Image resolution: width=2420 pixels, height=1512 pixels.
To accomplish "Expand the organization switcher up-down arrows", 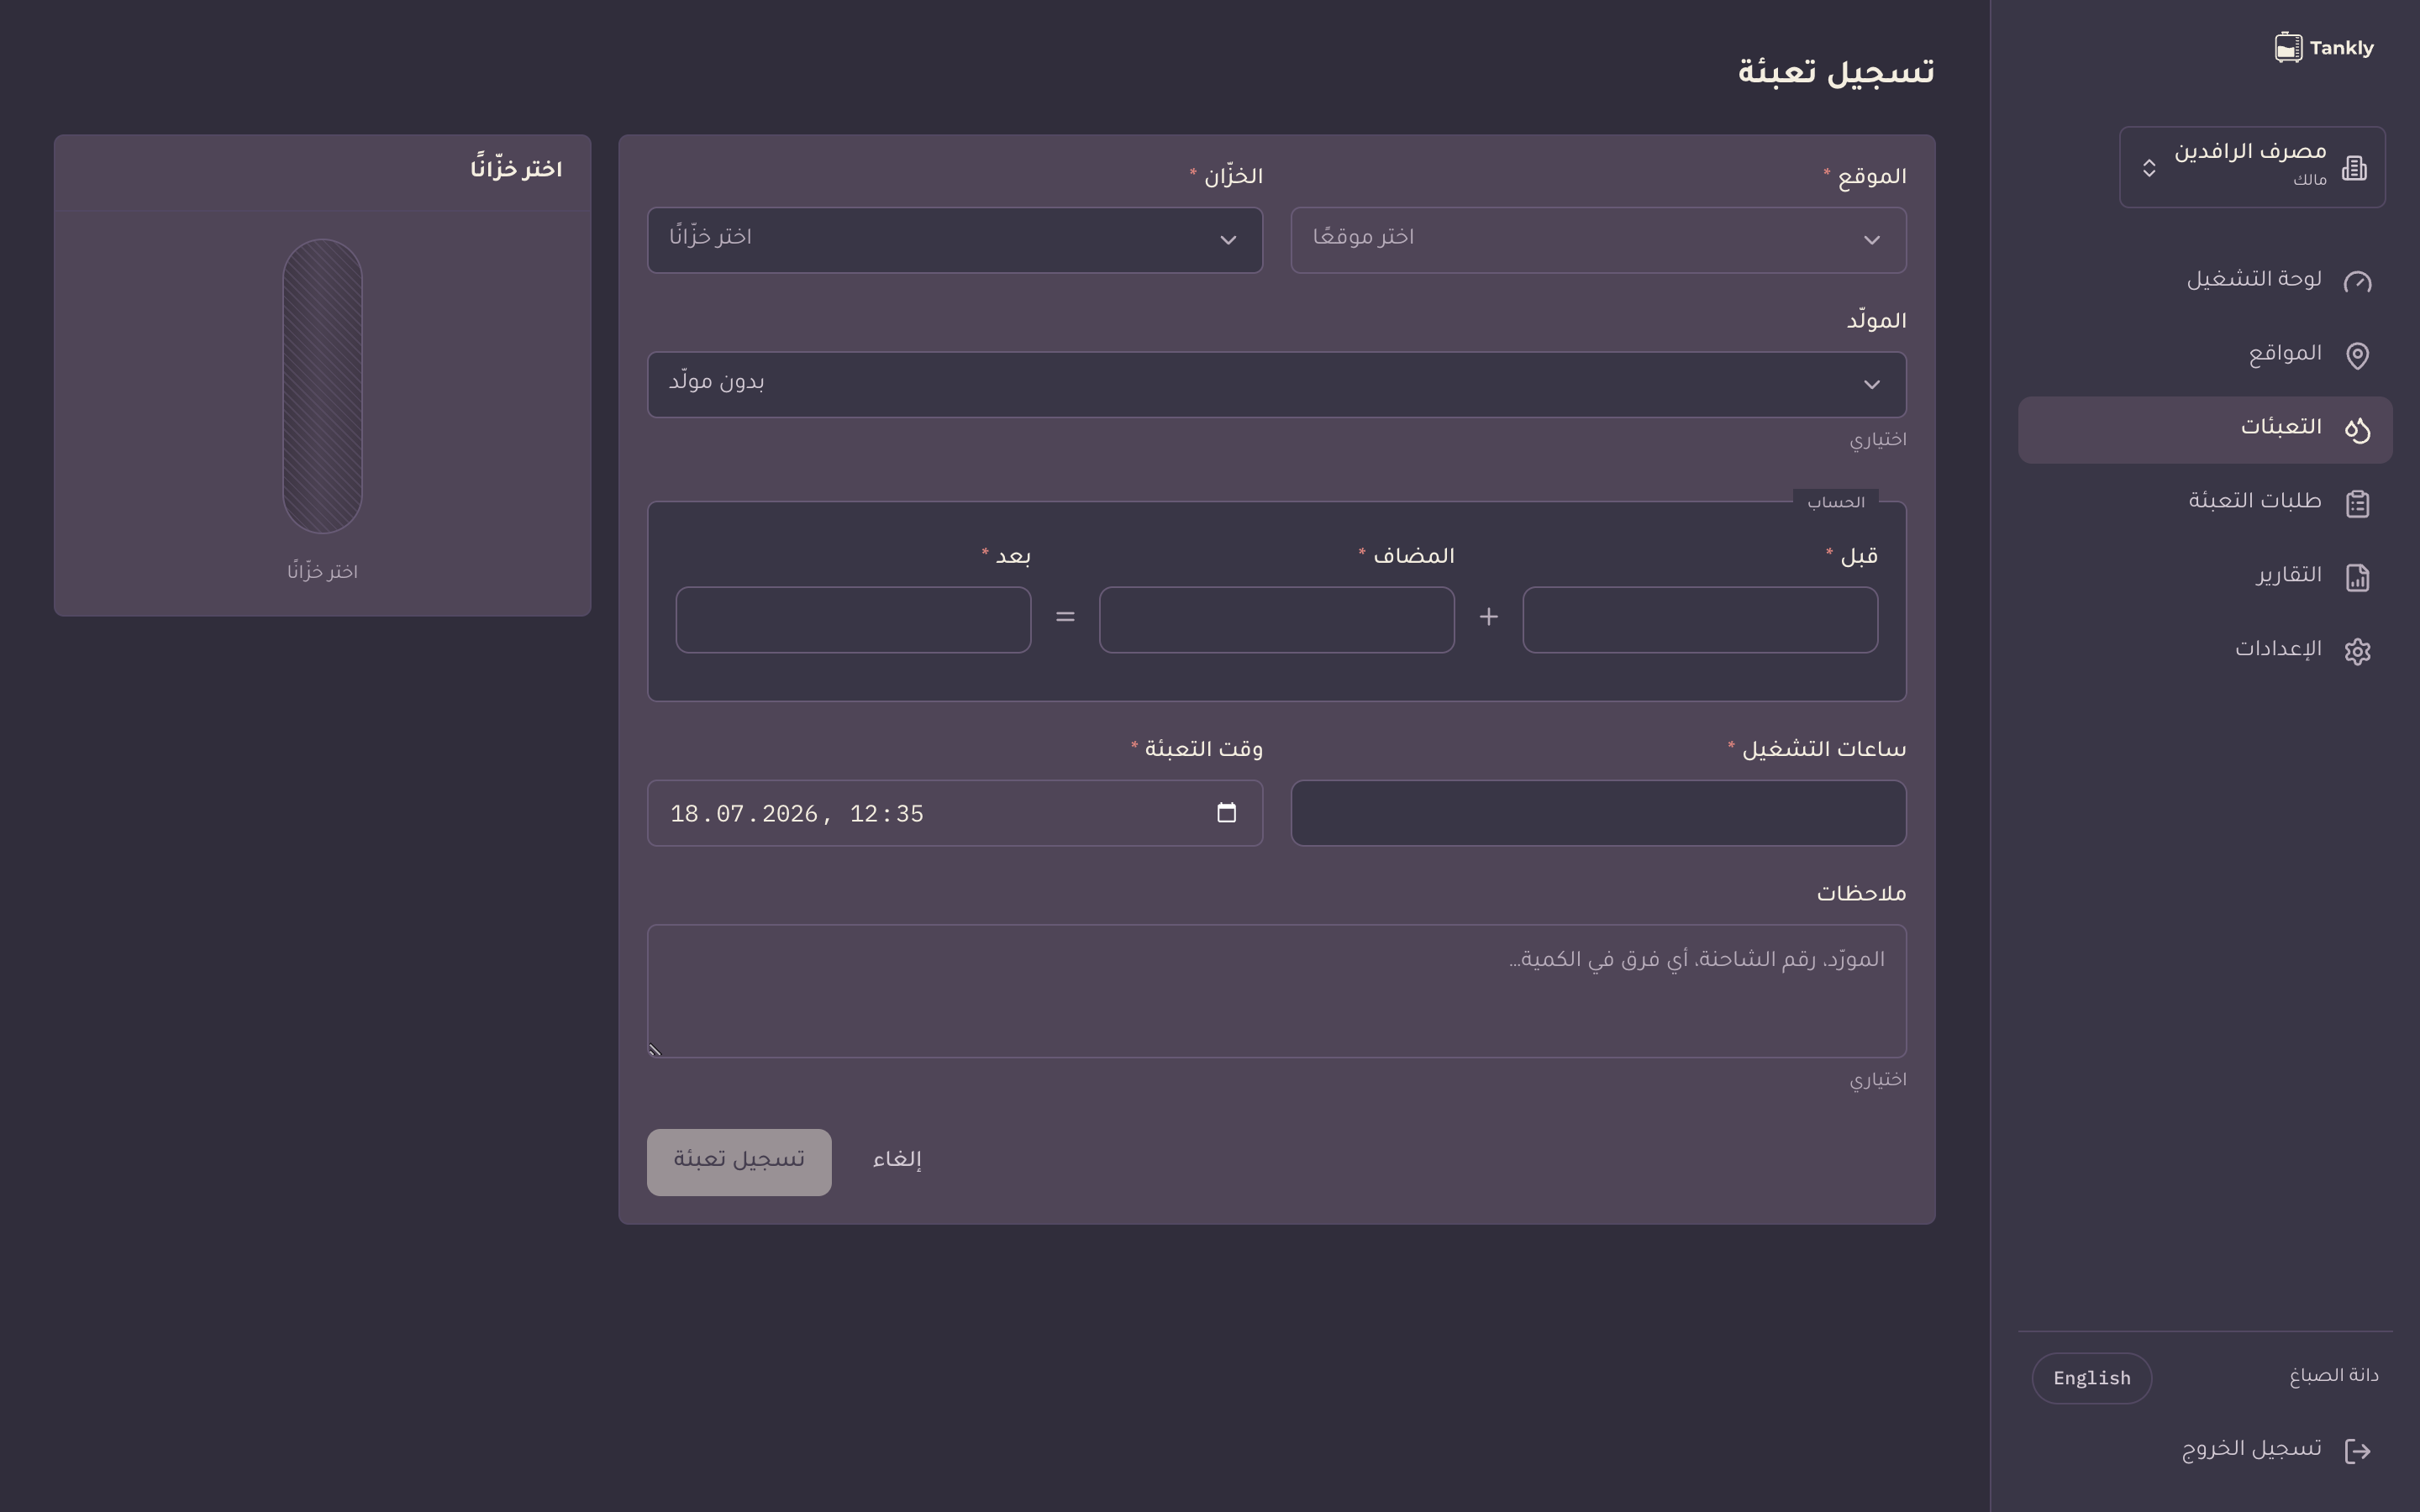I will point(2149,168).
